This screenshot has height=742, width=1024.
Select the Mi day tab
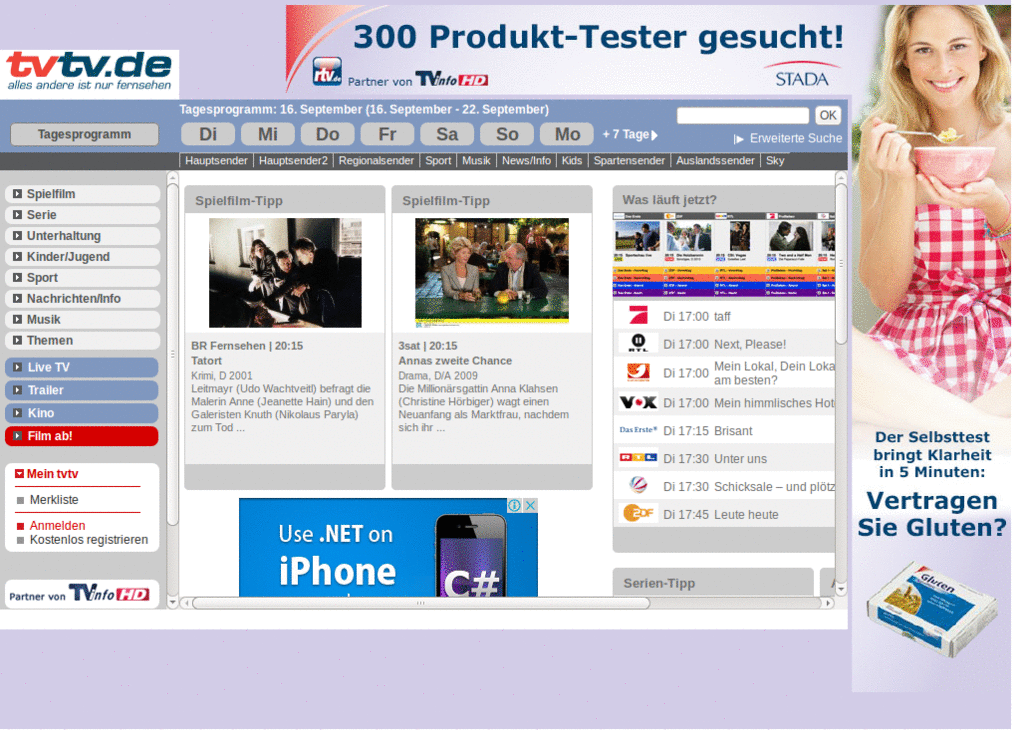(x=268, y=134)
